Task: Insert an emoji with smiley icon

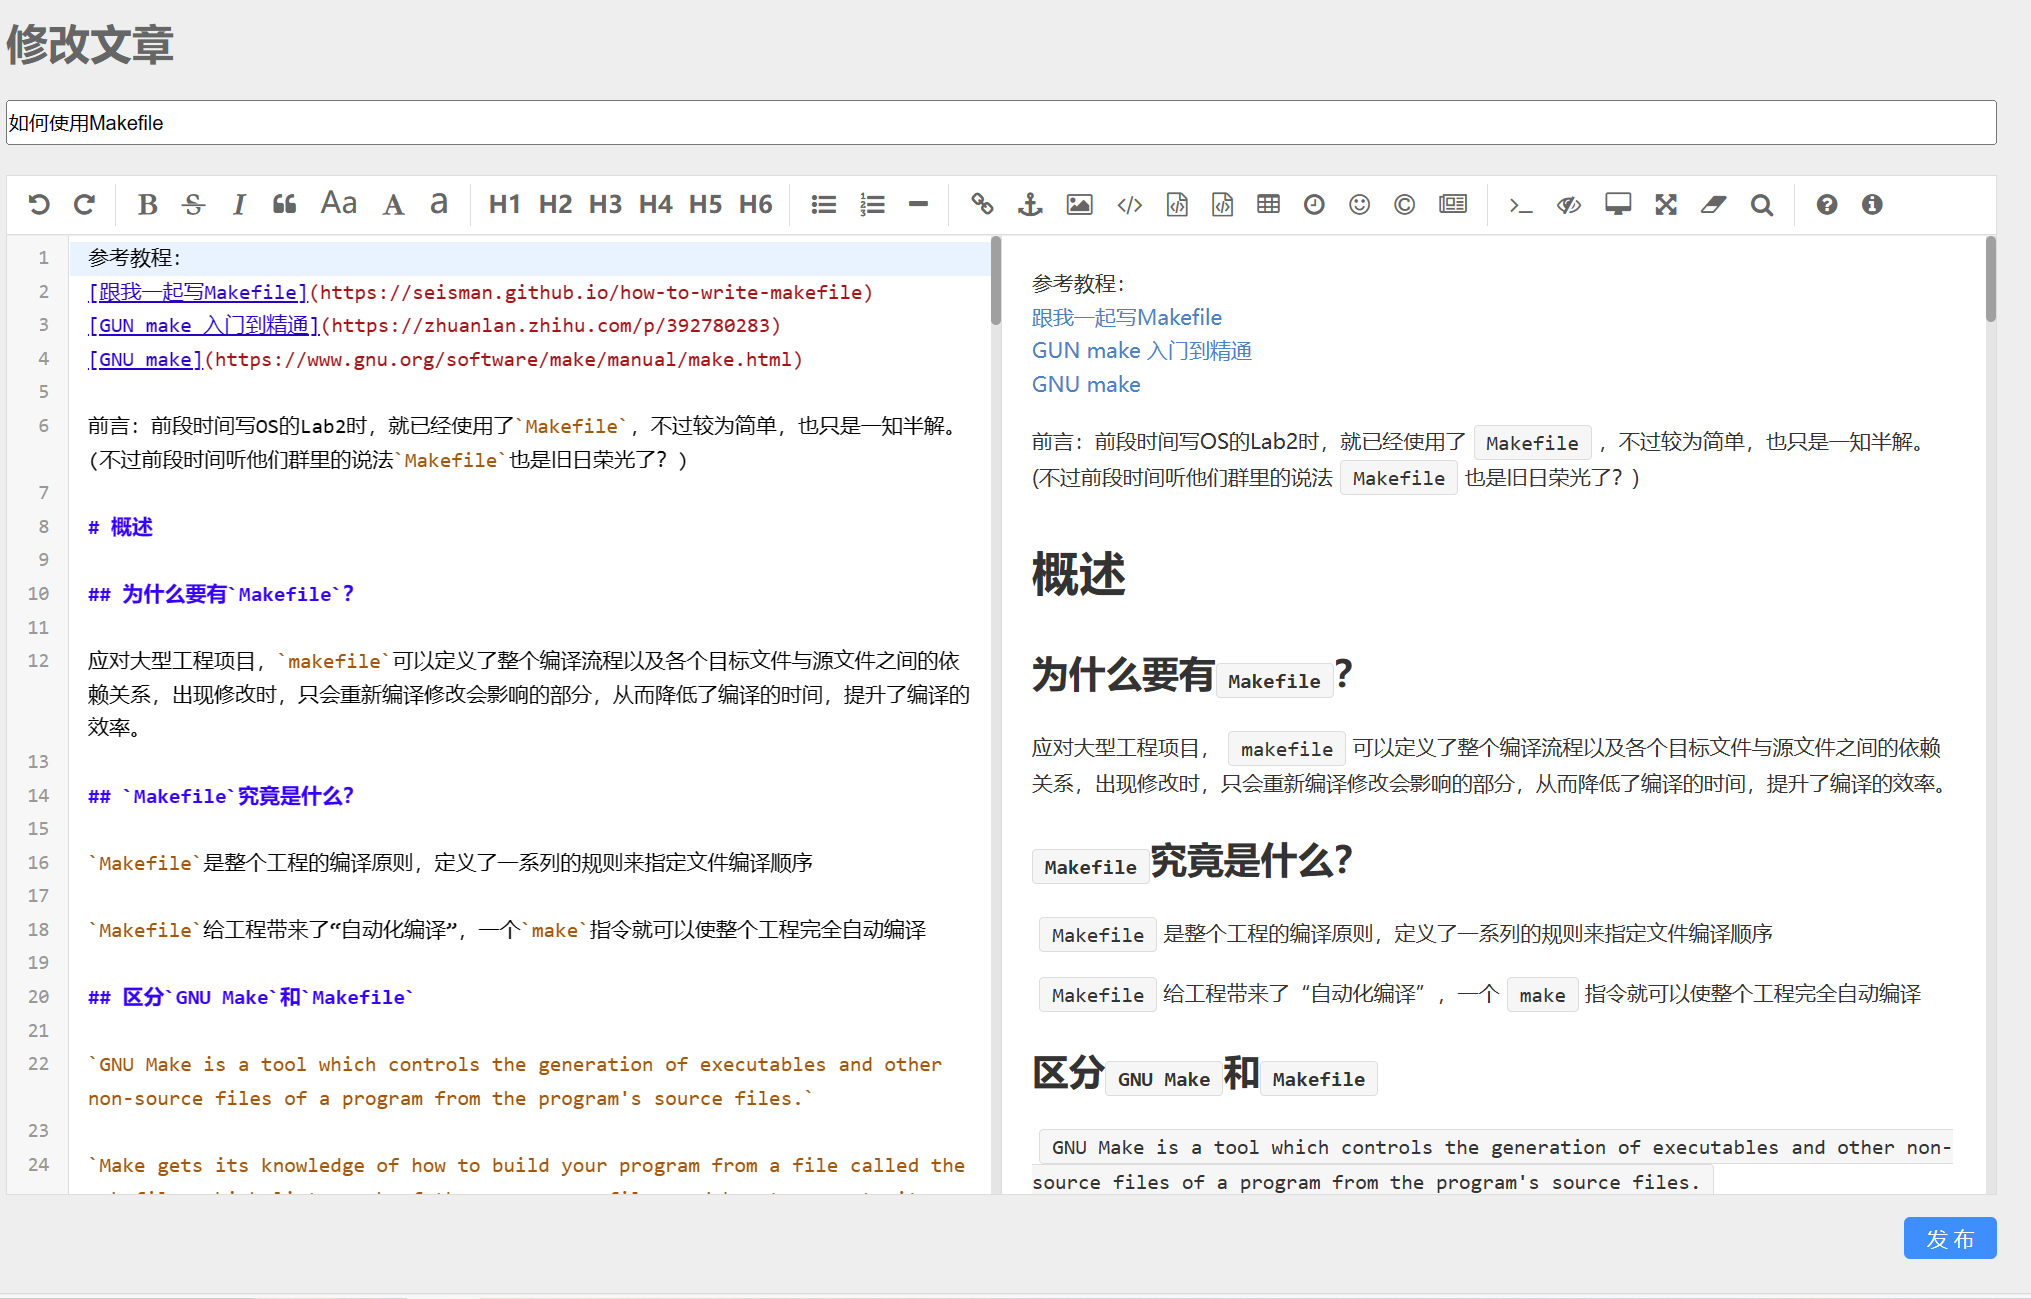Action: pyautogui.click(x=1359, y=205)
